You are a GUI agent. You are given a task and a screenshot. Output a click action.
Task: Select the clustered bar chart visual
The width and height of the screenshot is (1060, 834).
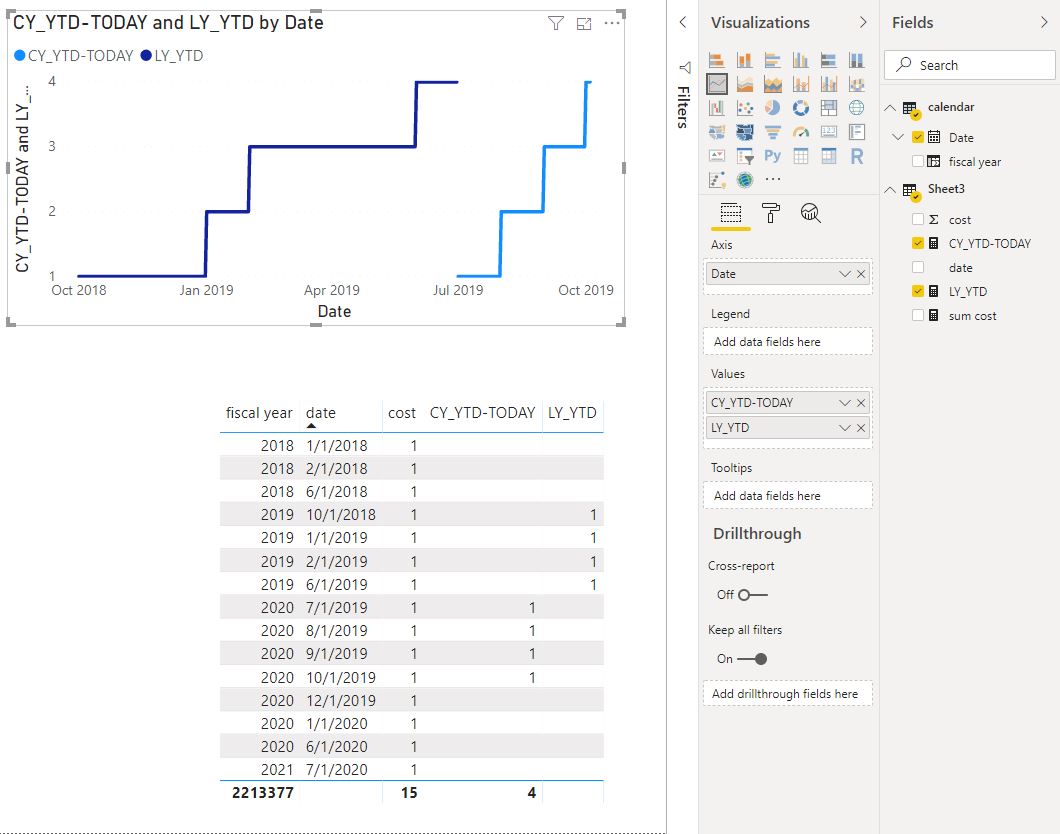tap(773, 60)
